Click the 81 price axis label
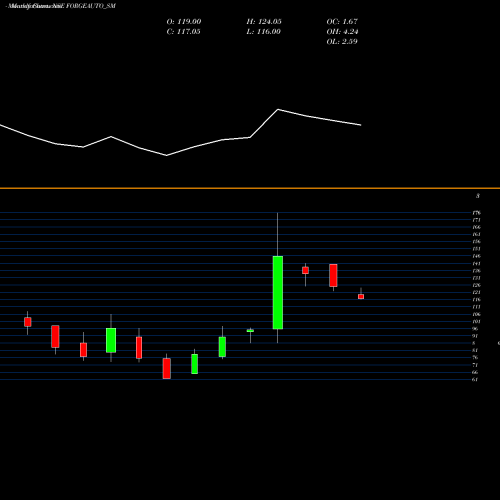The width and height of the screenshot is (500, 500). pyautogui.click(x=475, y=350)
